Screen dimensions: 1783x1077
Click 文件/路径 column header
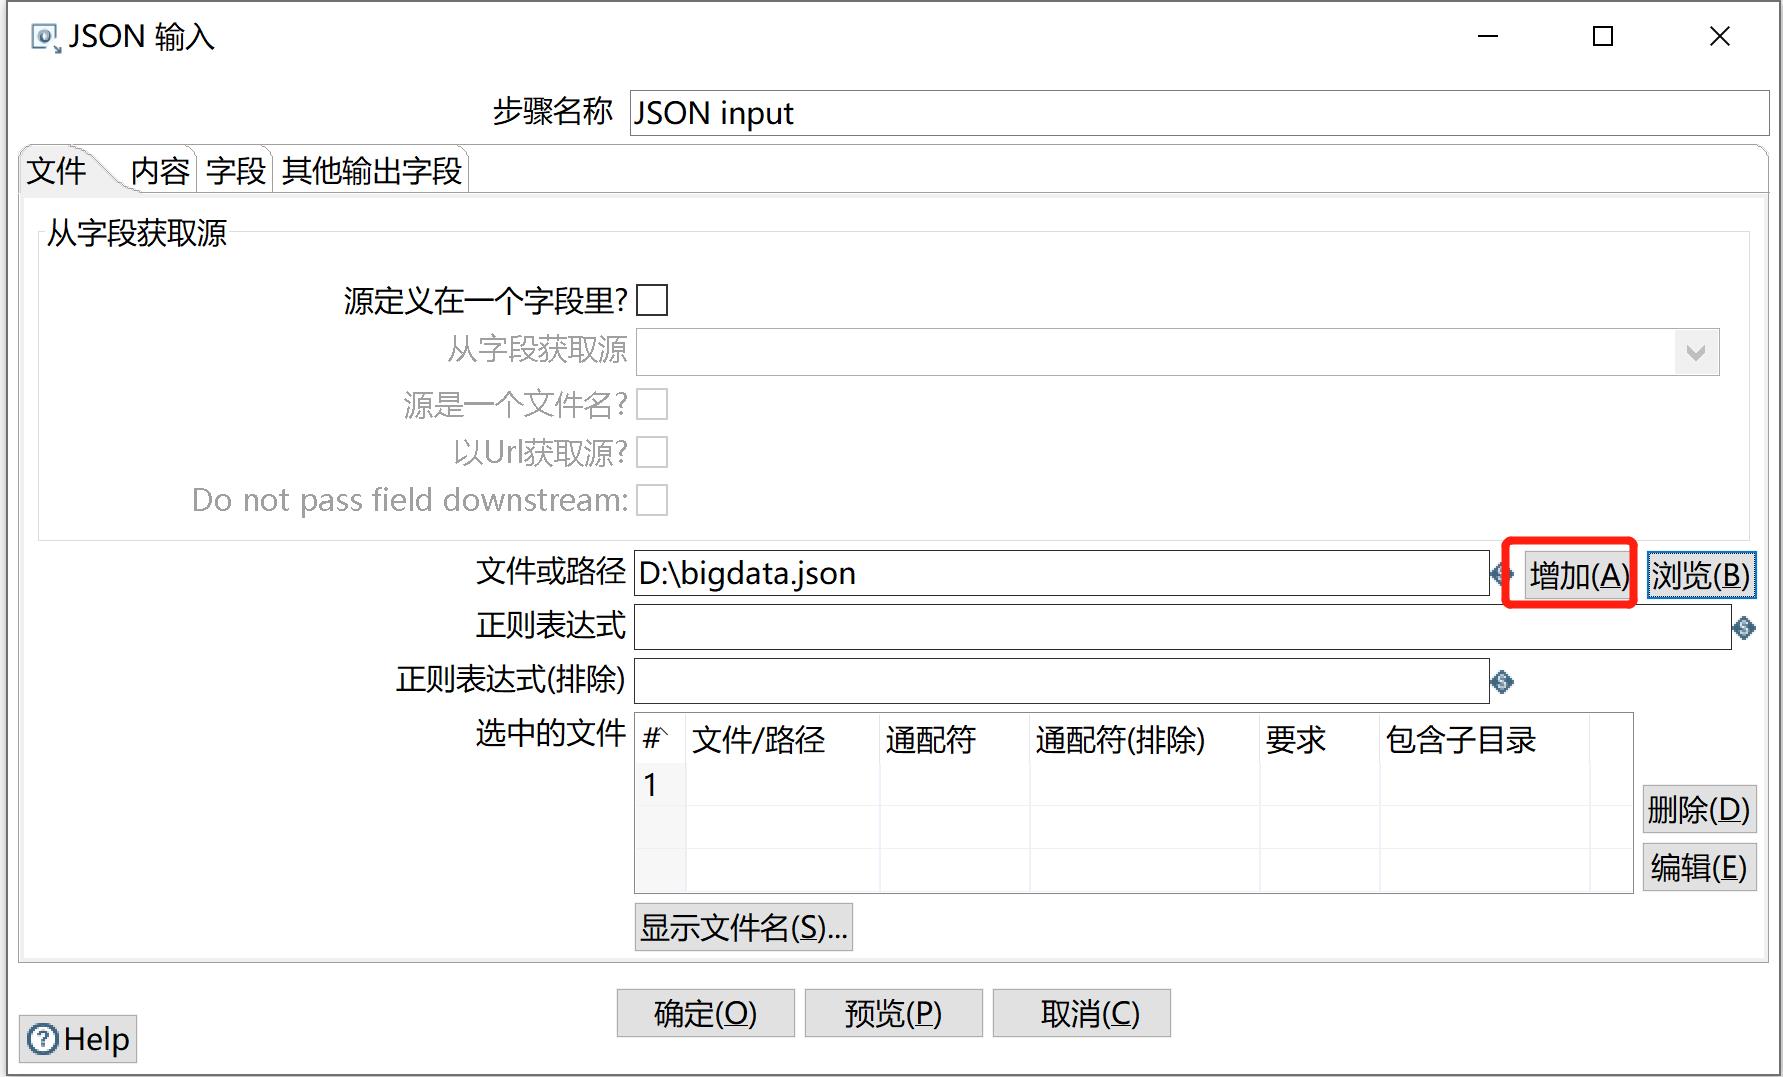[783, 740]
